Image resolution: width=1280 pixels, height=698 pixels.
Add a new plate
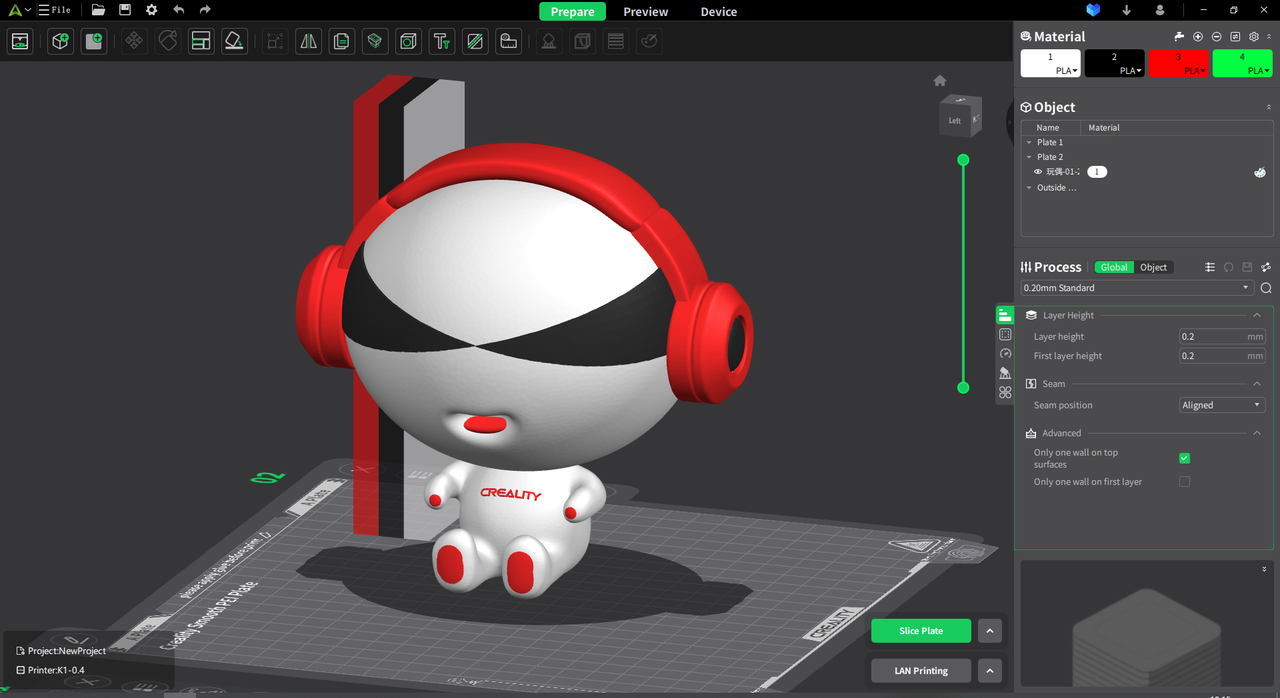point(94,42)
